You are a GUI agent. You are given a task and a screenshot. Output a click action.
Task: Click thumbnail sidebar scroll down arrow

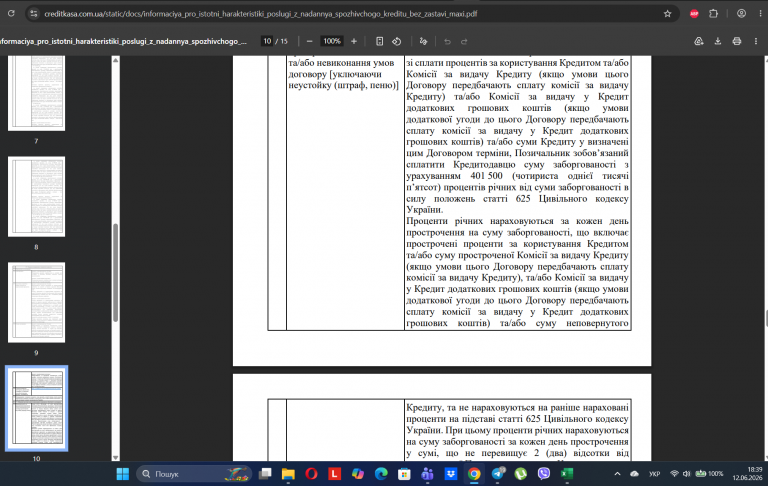tap(116, 457)
